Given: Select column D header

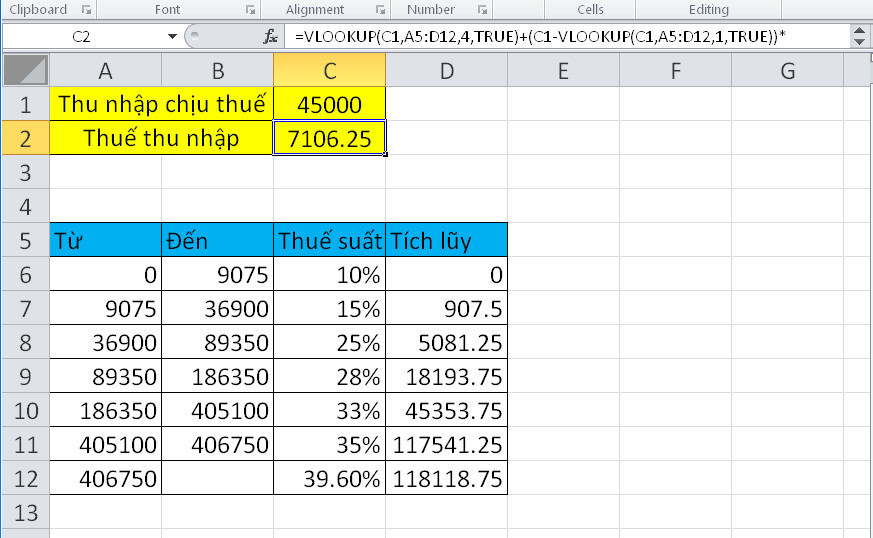Looking at the screenshot, I should pyautogui.click(x=447, y=71).
